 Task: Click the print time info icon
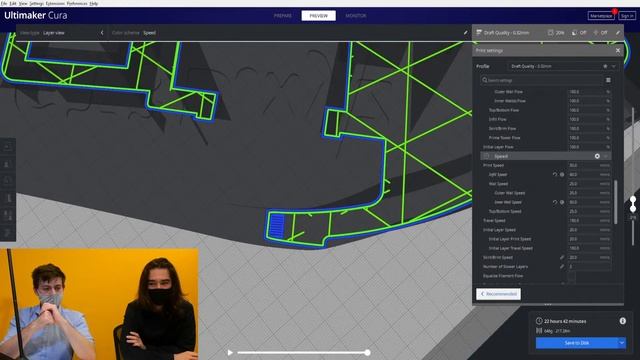pyautogui.click(x=623, y=321)
